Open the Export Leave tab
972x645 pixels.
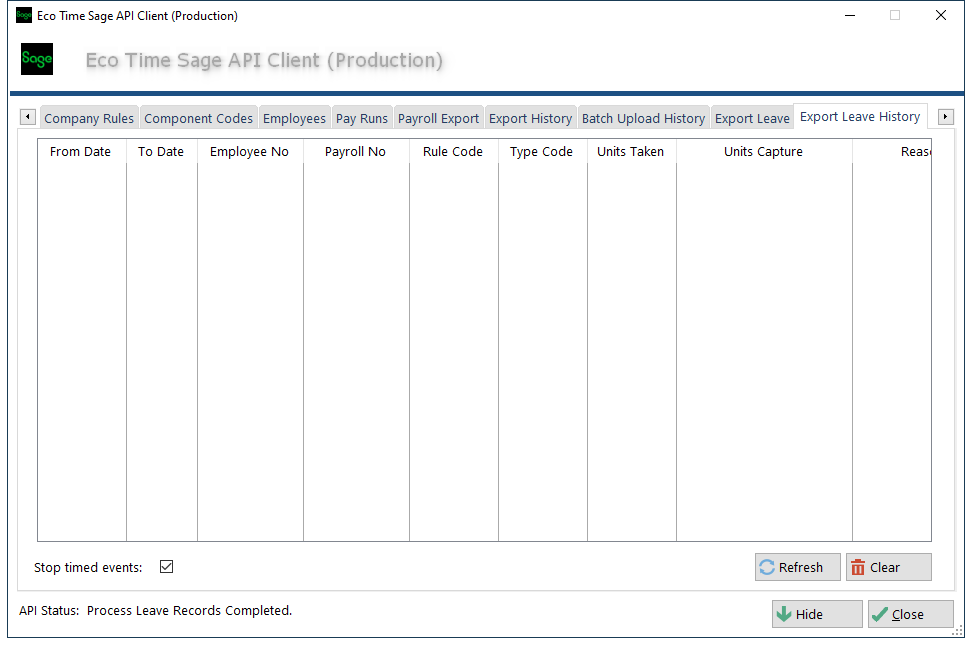[752, 118]
